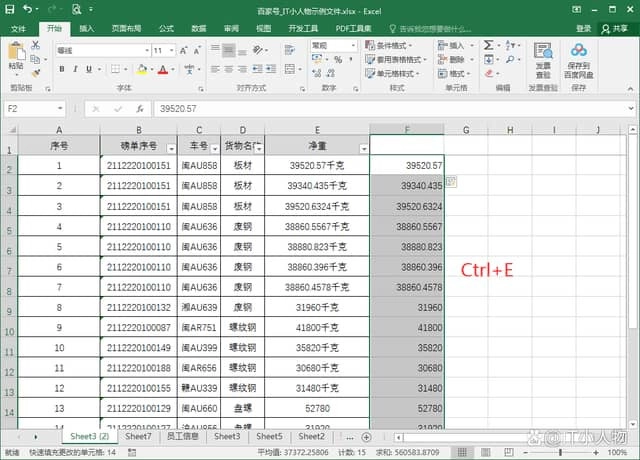Click the Save icon in quick access toolbar
This screenshot has width=640, height=460.
pos(9,8)
